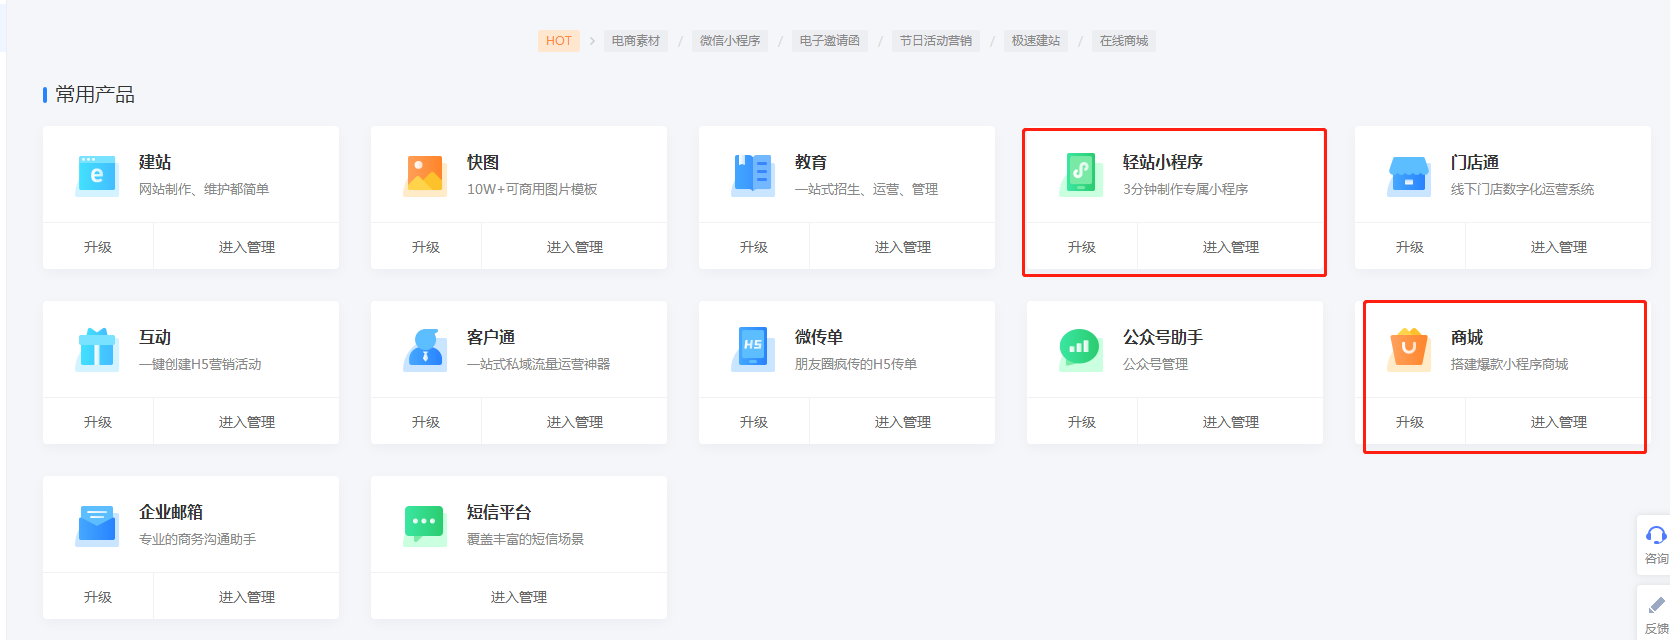Click the 快图 image template icon

pos(425,175)
